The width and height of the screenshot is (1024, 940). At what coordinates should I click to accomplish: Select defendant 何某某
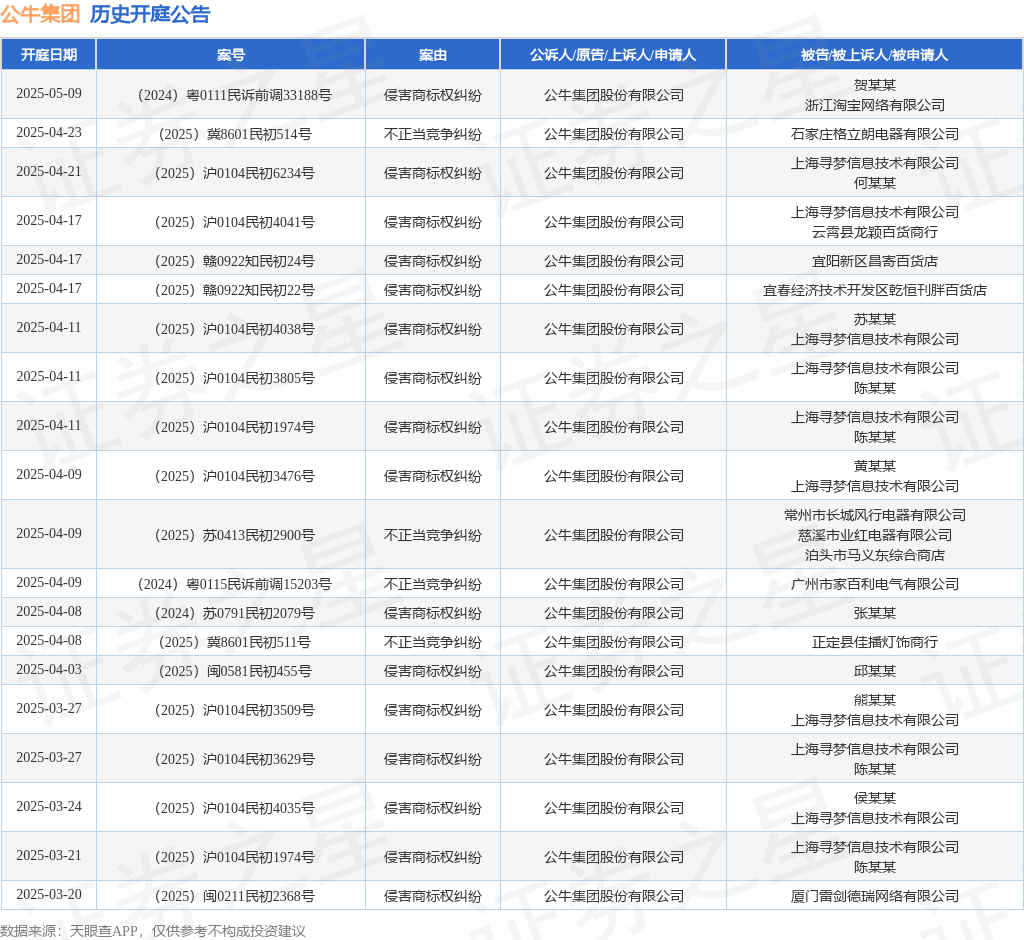(x=874, y=183)
